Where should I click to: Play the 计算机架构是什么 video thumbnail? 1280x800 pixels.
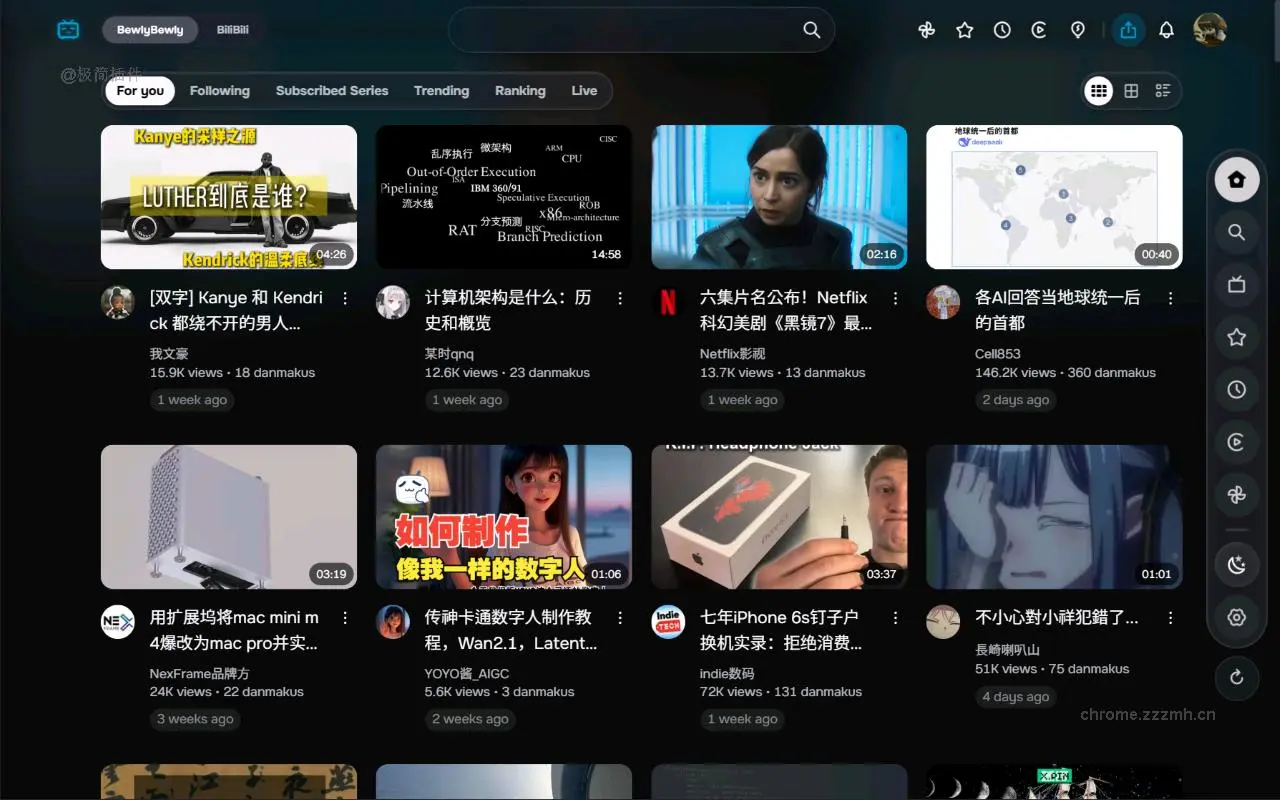503,197
